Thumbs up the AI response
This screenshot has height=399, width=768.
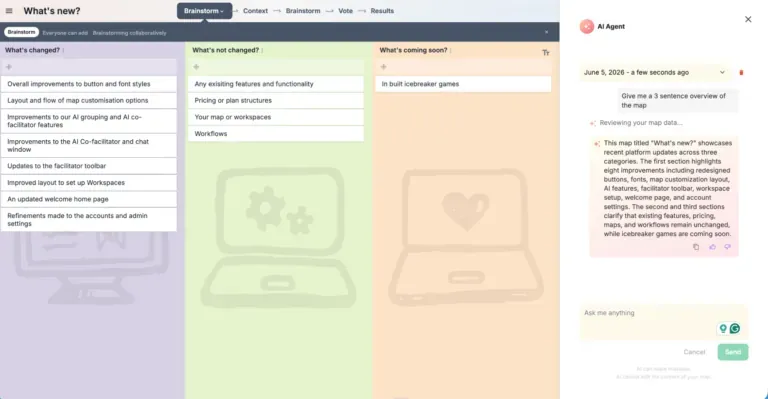pyautogui.click(x=712, y=247)
